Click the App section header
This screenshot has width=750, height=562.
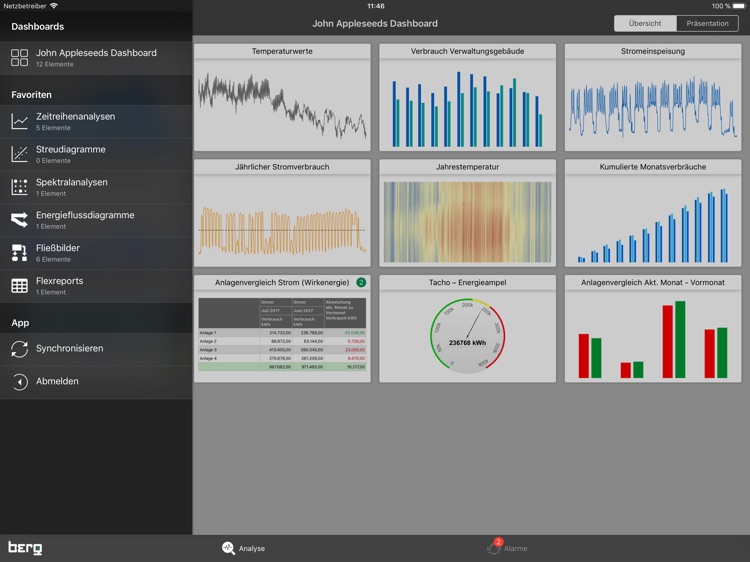(x=20, y=323)
